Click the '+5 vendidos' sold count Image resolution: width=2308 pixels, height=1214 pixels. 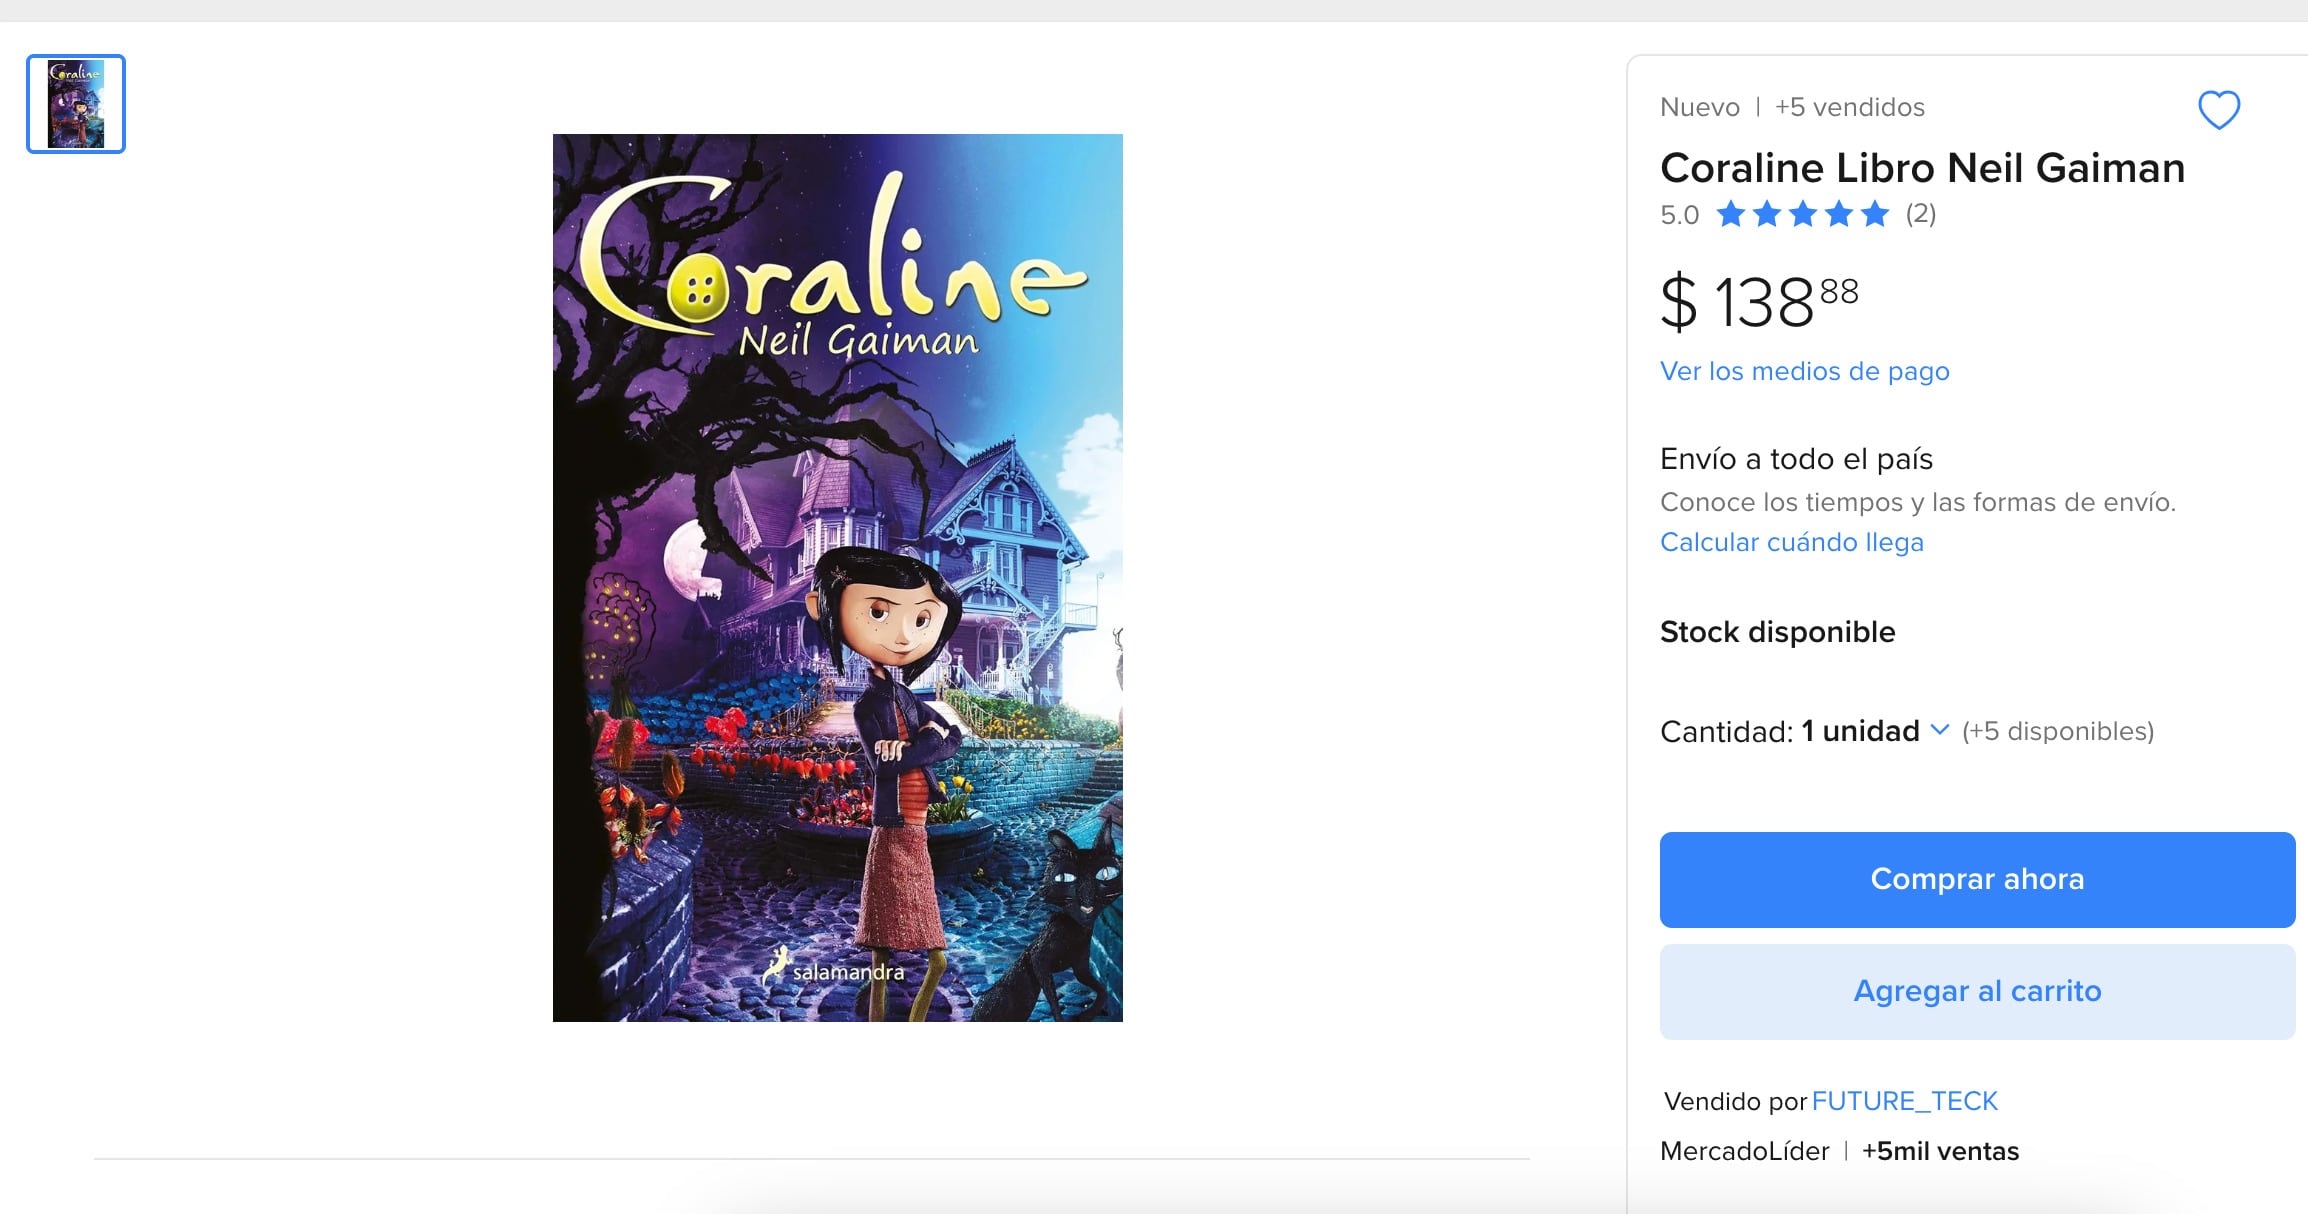1849,107
